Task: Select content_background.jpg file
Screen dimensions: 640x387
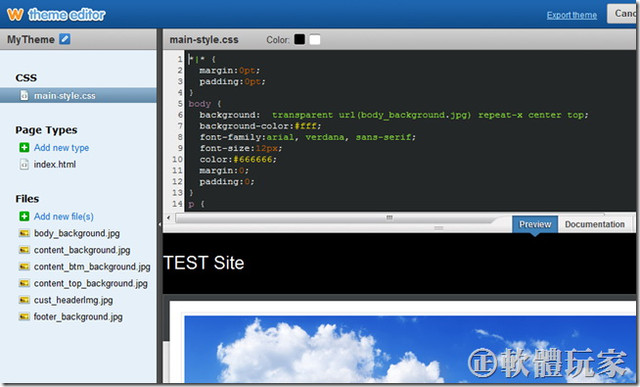Action: 82,250
